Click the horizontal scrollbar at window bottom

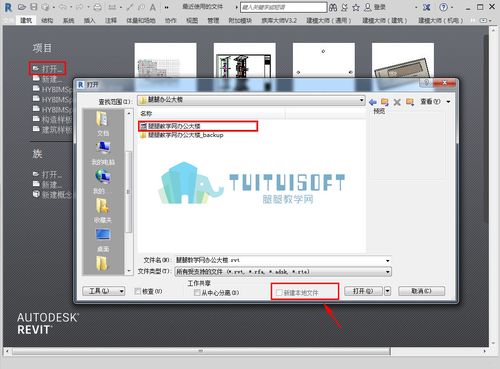pos(201,351)
